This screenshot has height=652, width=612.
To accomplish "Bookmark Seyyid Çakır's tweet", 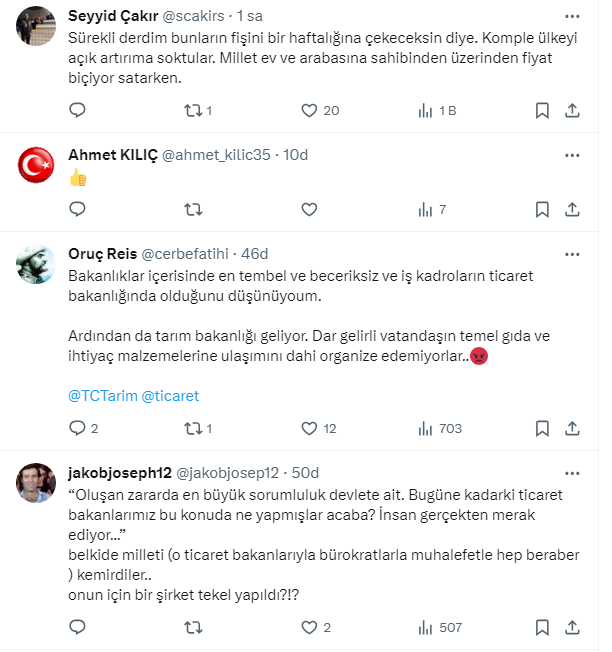I will [x=542, y=111].
